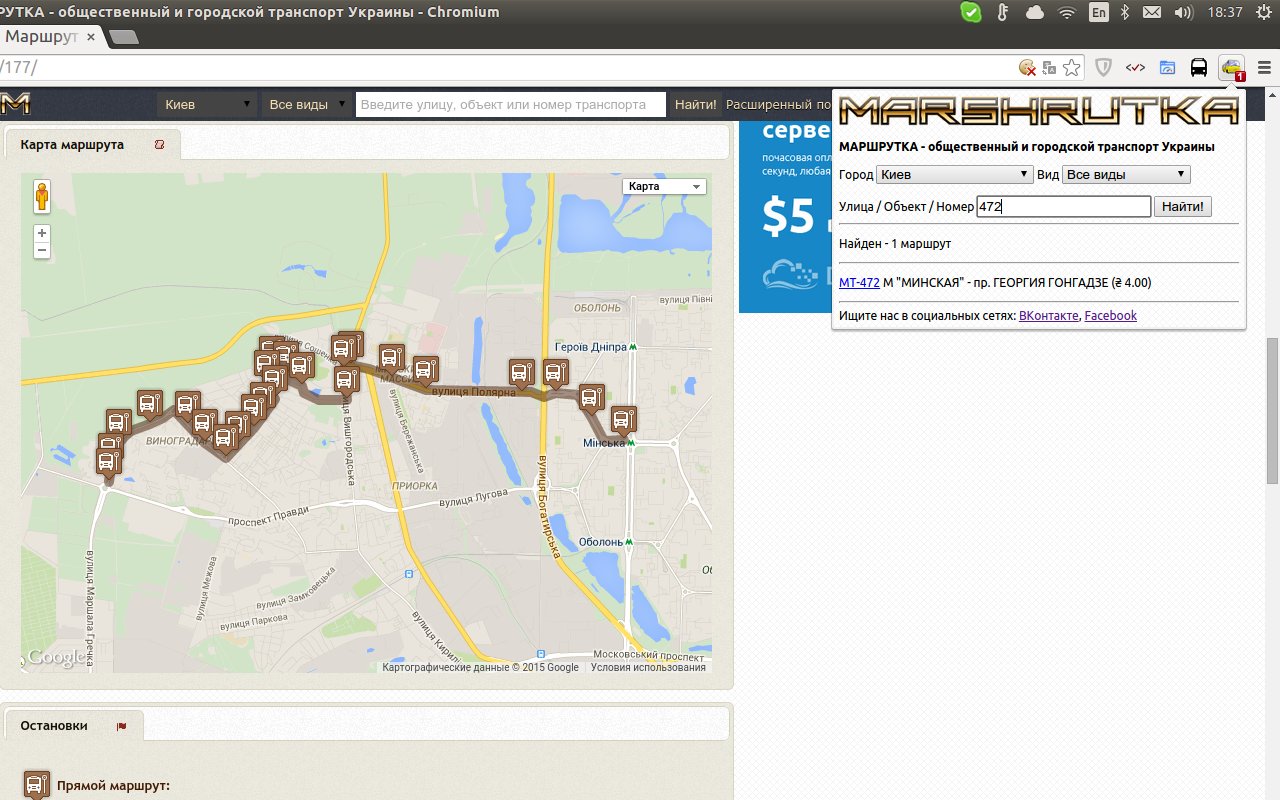The height and width of the screenshot is (800, 1280).
Task: Click the site search field for street or transport
Action: coord(510,104)
